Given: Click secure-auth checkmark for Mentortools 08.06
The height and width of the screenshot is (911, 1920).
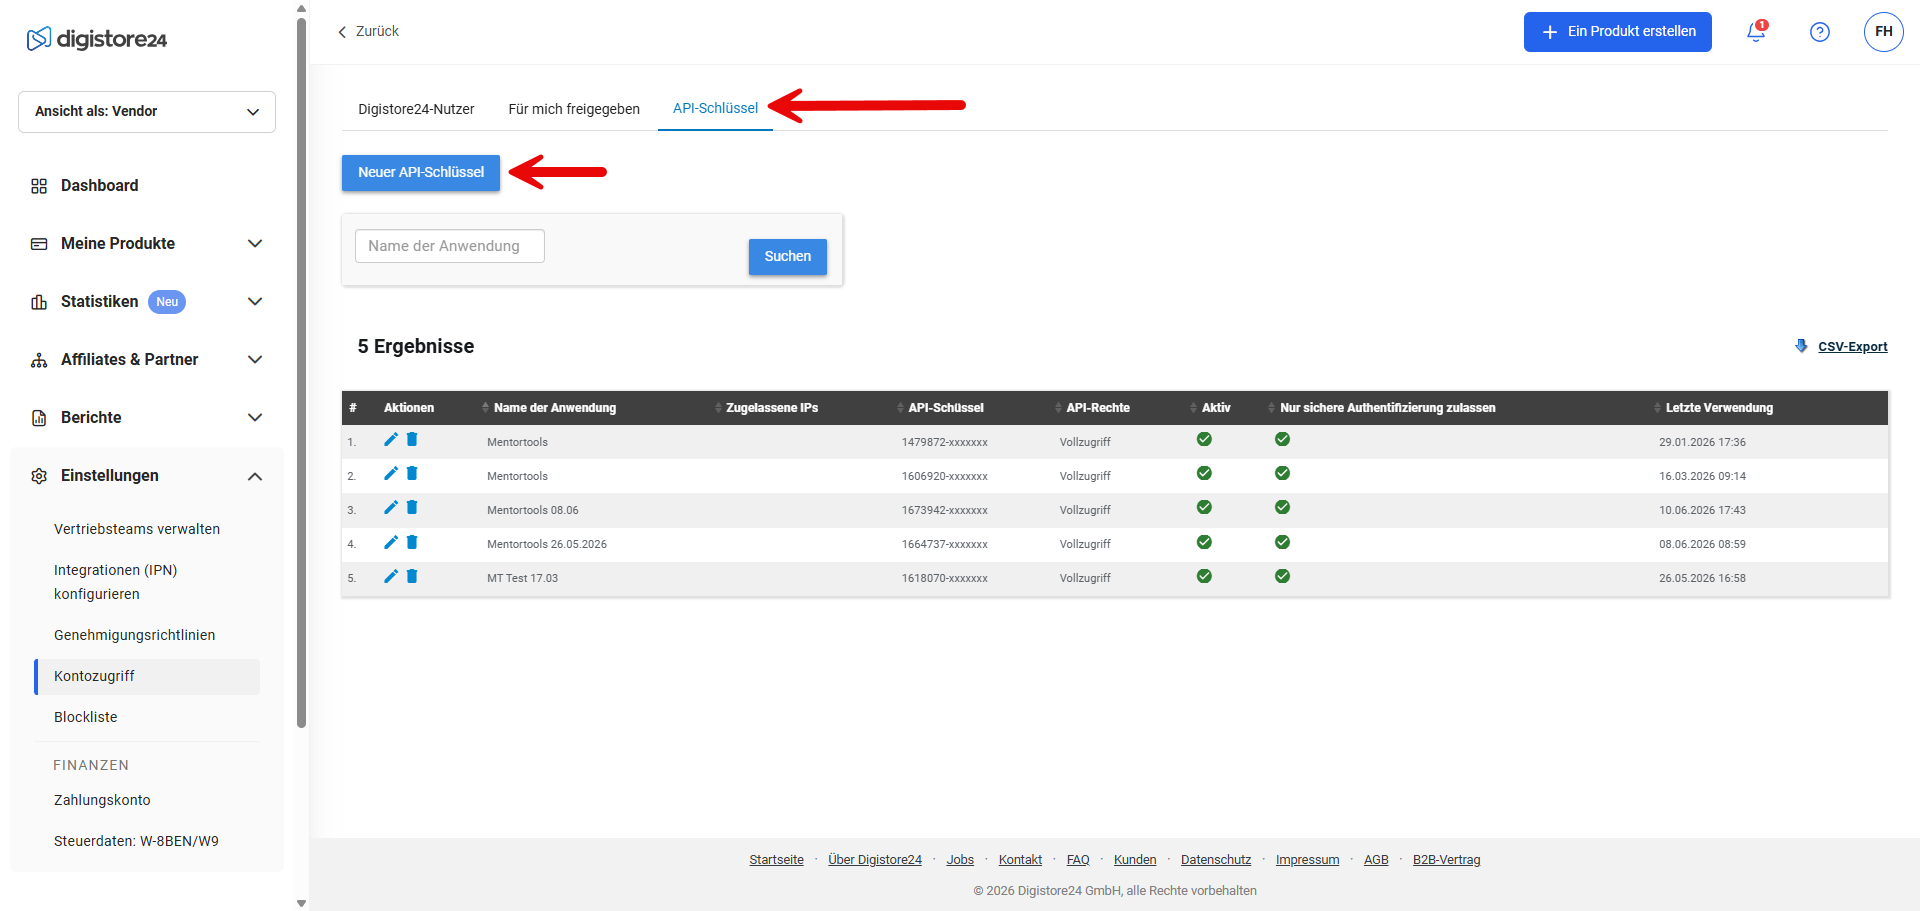Looking at the screenshot, I should [x=1282, y=507].
